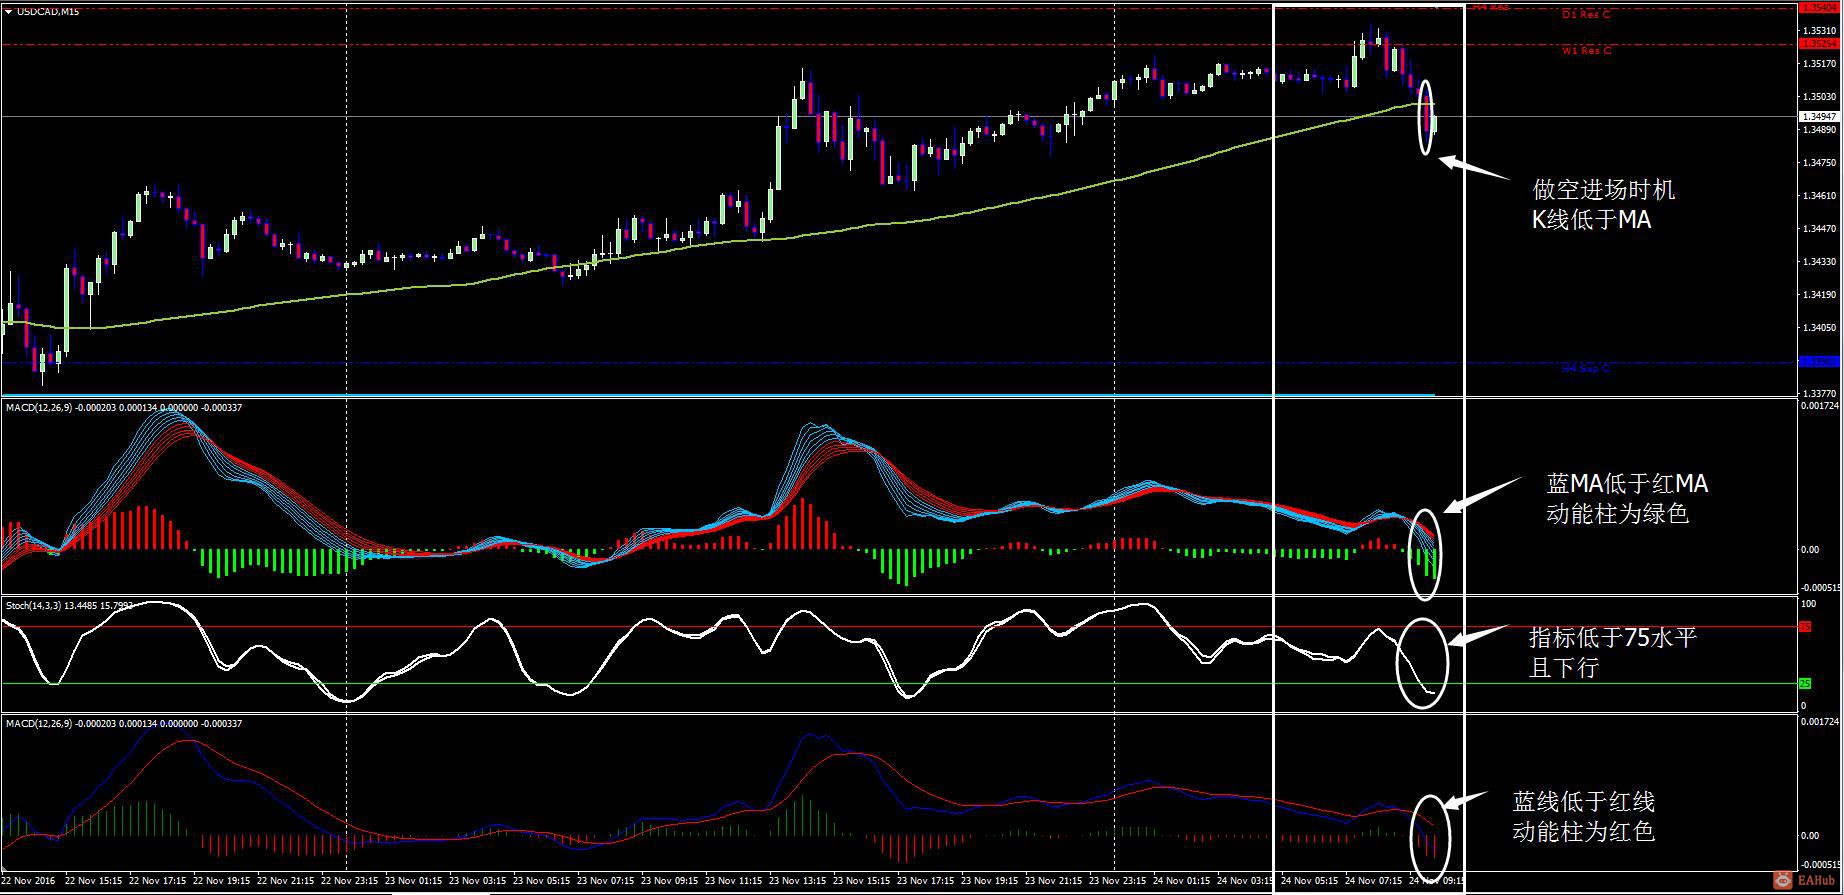
Task: Click the W1 Res C resistance label
Action: [x=1586, y=50]
